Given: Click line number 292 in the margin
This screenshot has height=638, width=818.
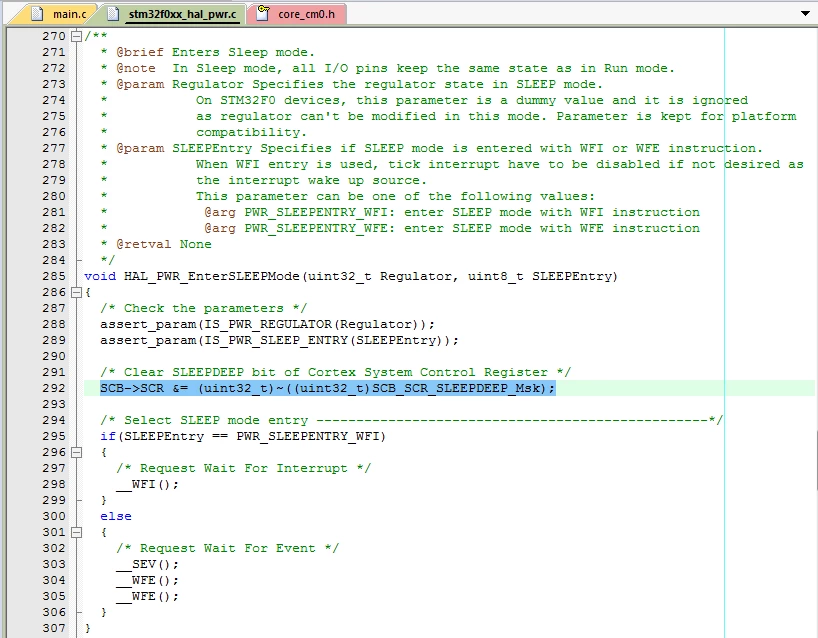Looking at the screenshot, I should (54, 388).
